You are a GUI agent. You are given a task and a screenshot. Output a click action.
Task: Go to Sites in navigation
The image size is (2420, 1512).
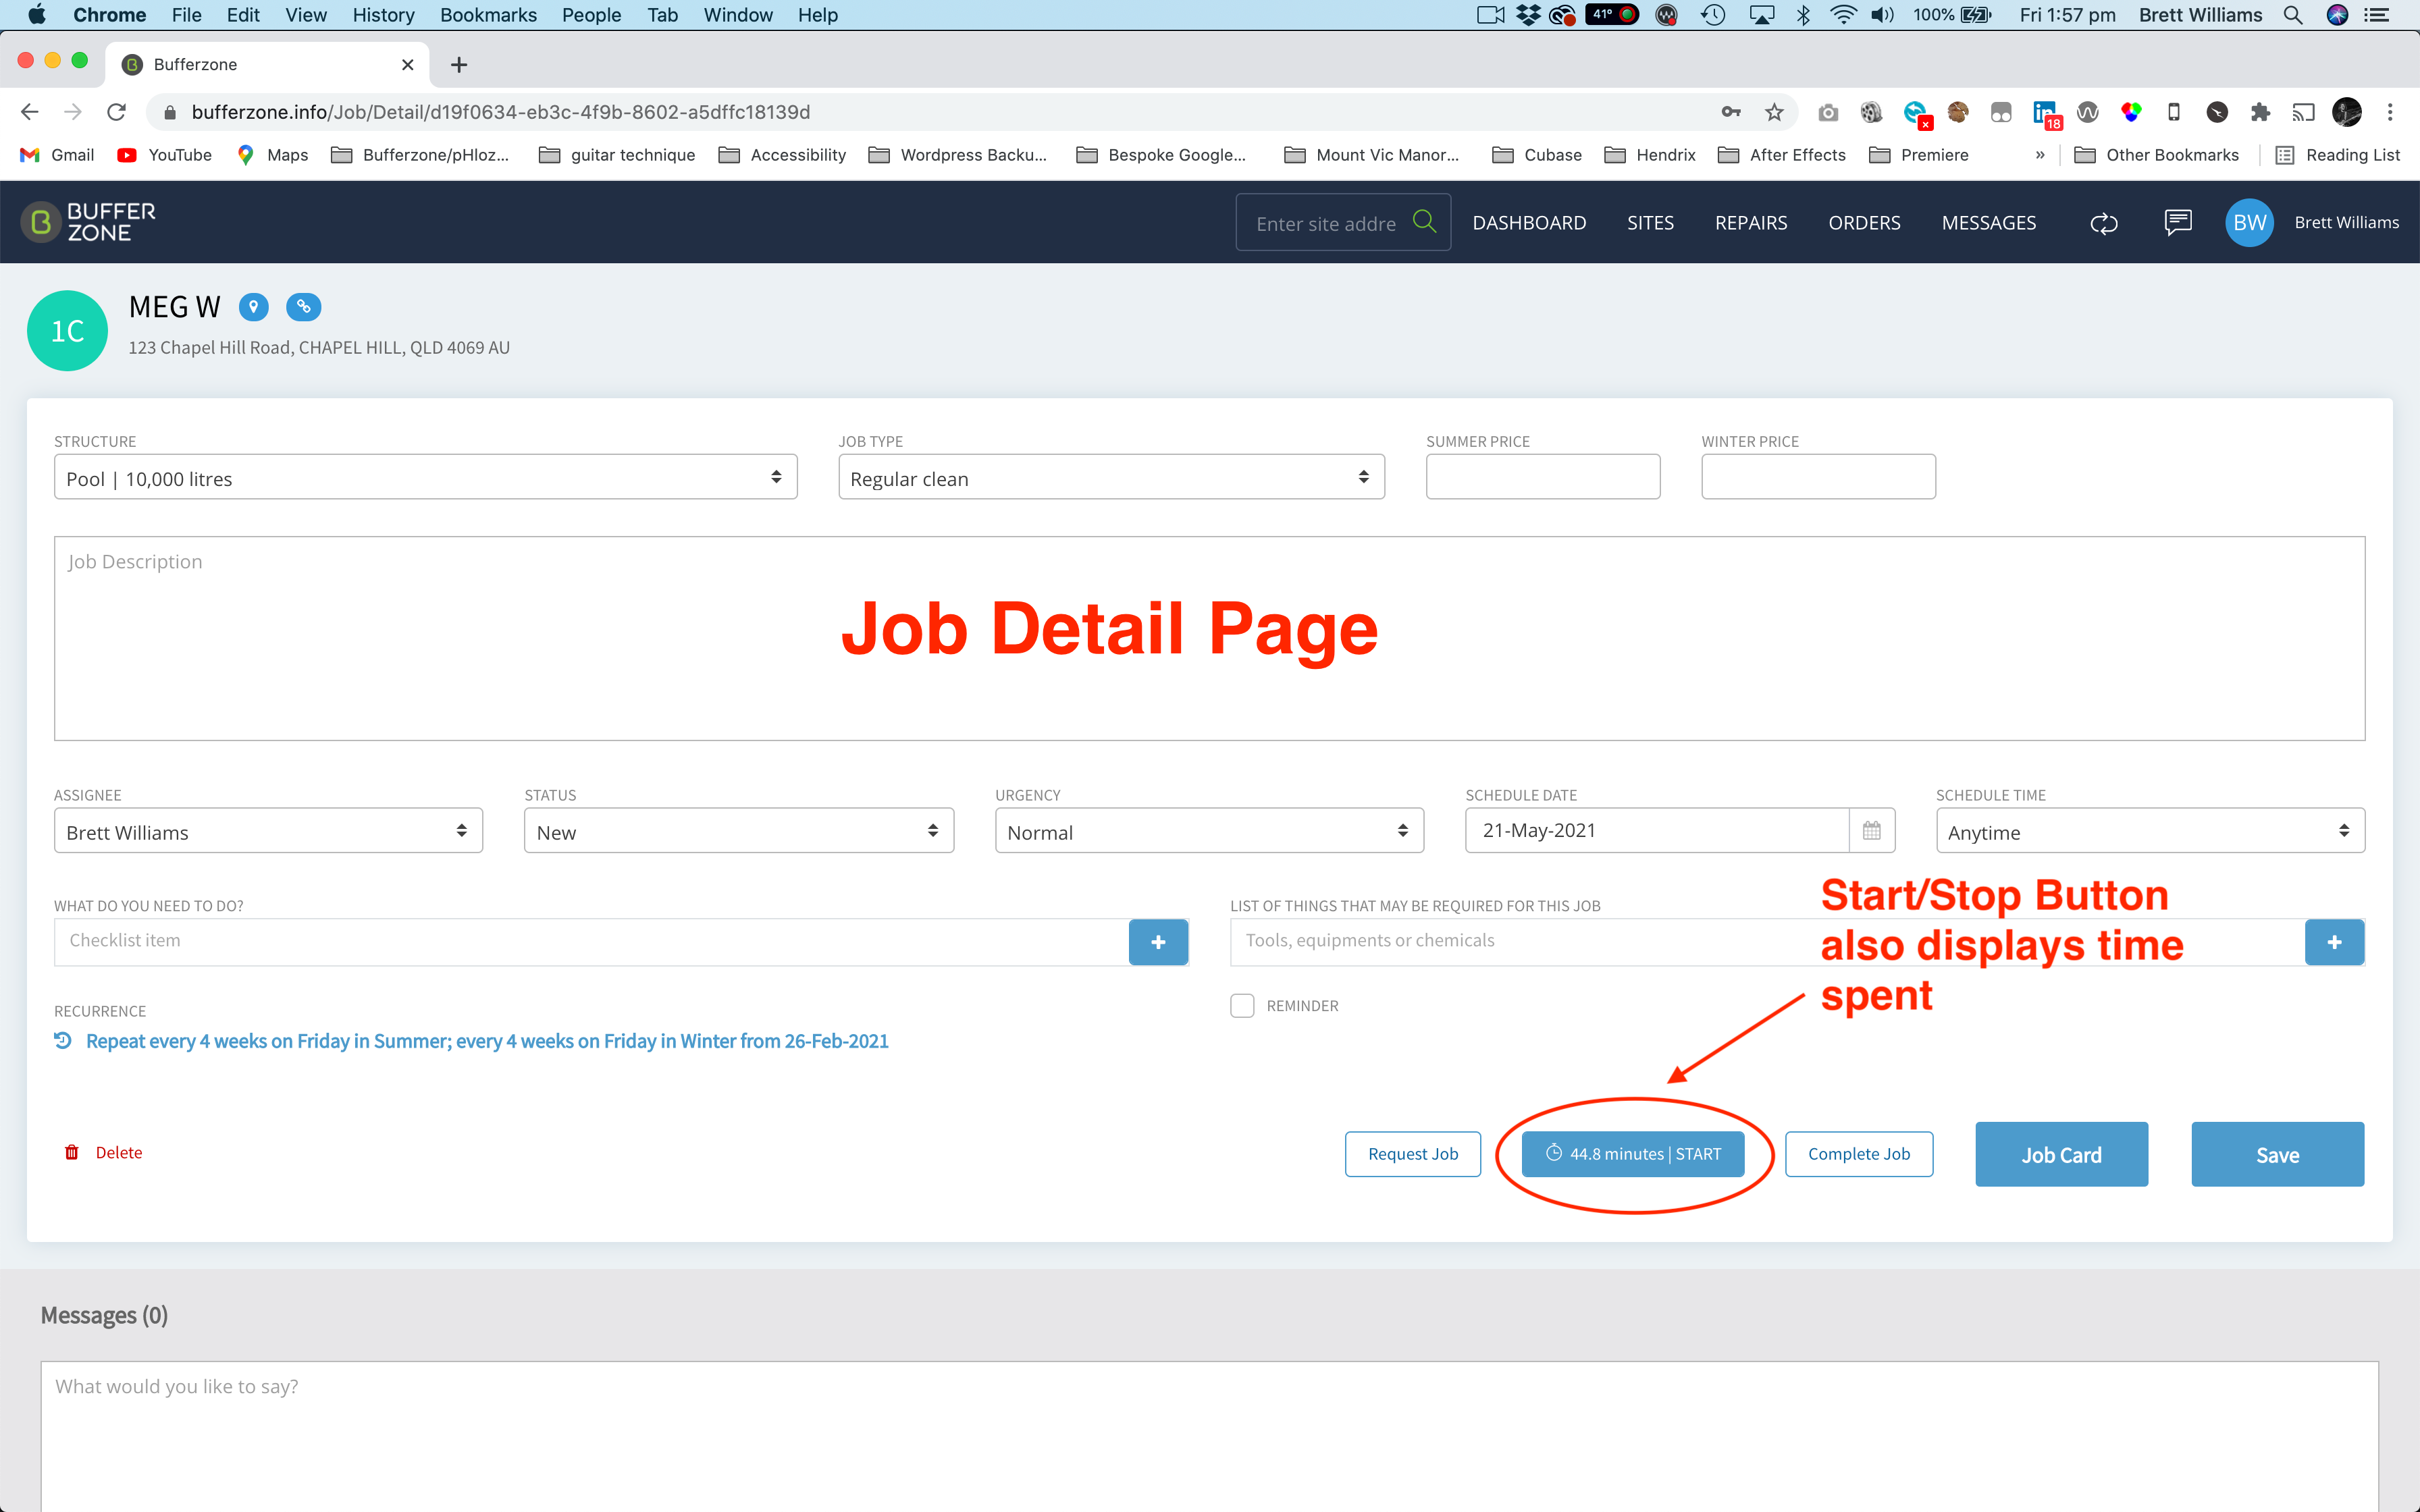[x=1650, y=222]
